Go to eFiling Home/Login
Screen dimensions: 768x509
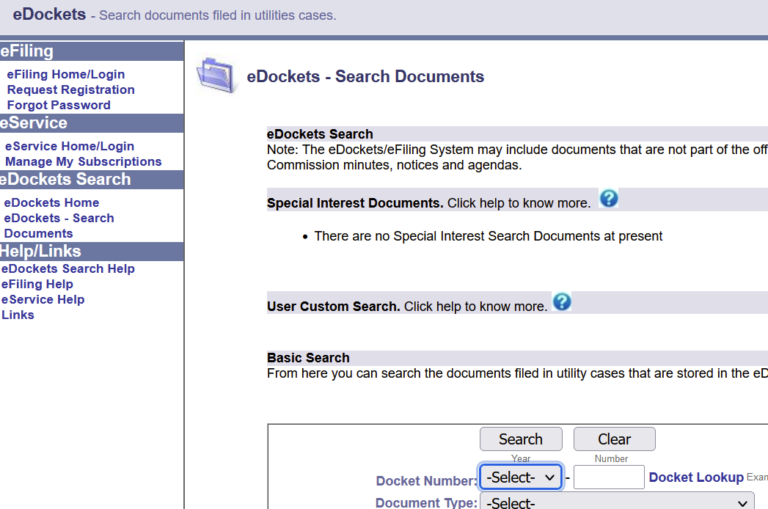tap(66, 74)
